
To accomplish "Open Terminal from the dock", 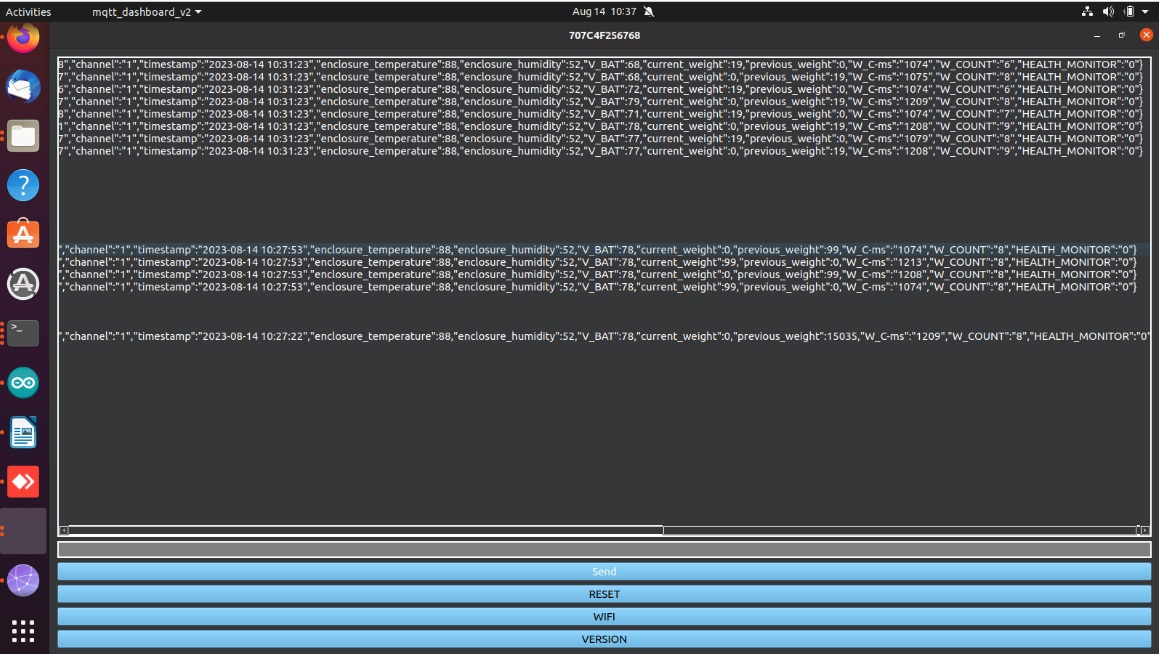I will [x=23, y=332].
